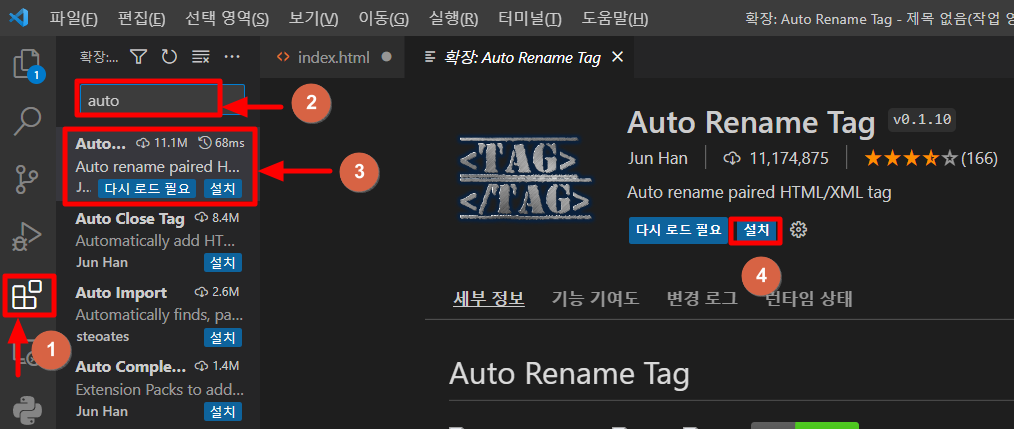Close the Auto Rename Tag extension tab

(618, 57)
